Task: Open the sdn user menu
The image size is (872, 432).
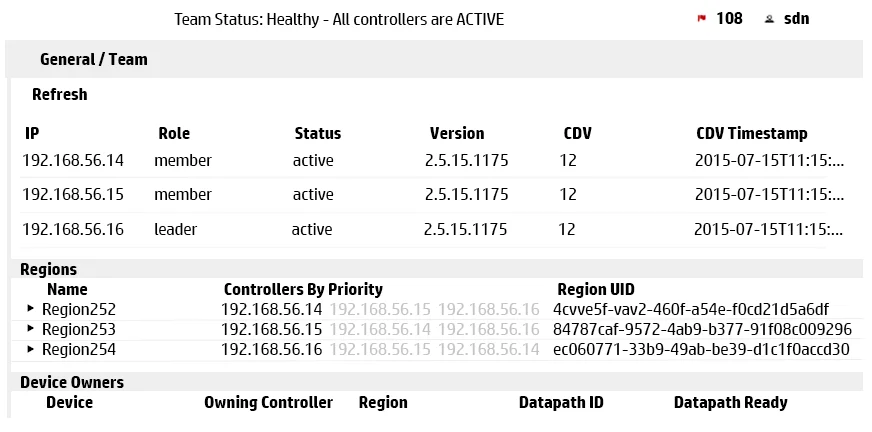Action: tap(796, 18)
